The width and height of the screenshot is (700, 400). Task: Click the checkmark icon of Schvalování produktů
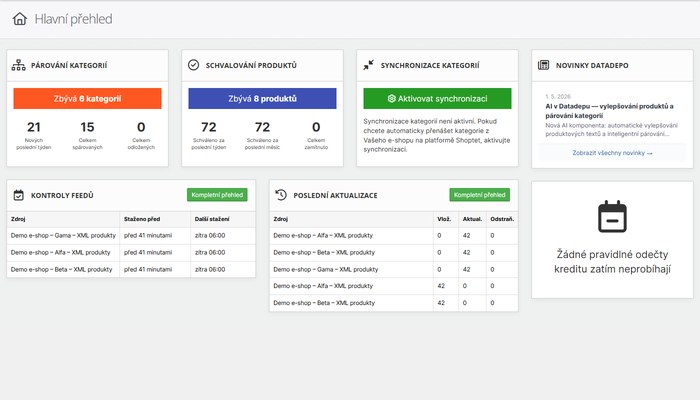(193, 65)
